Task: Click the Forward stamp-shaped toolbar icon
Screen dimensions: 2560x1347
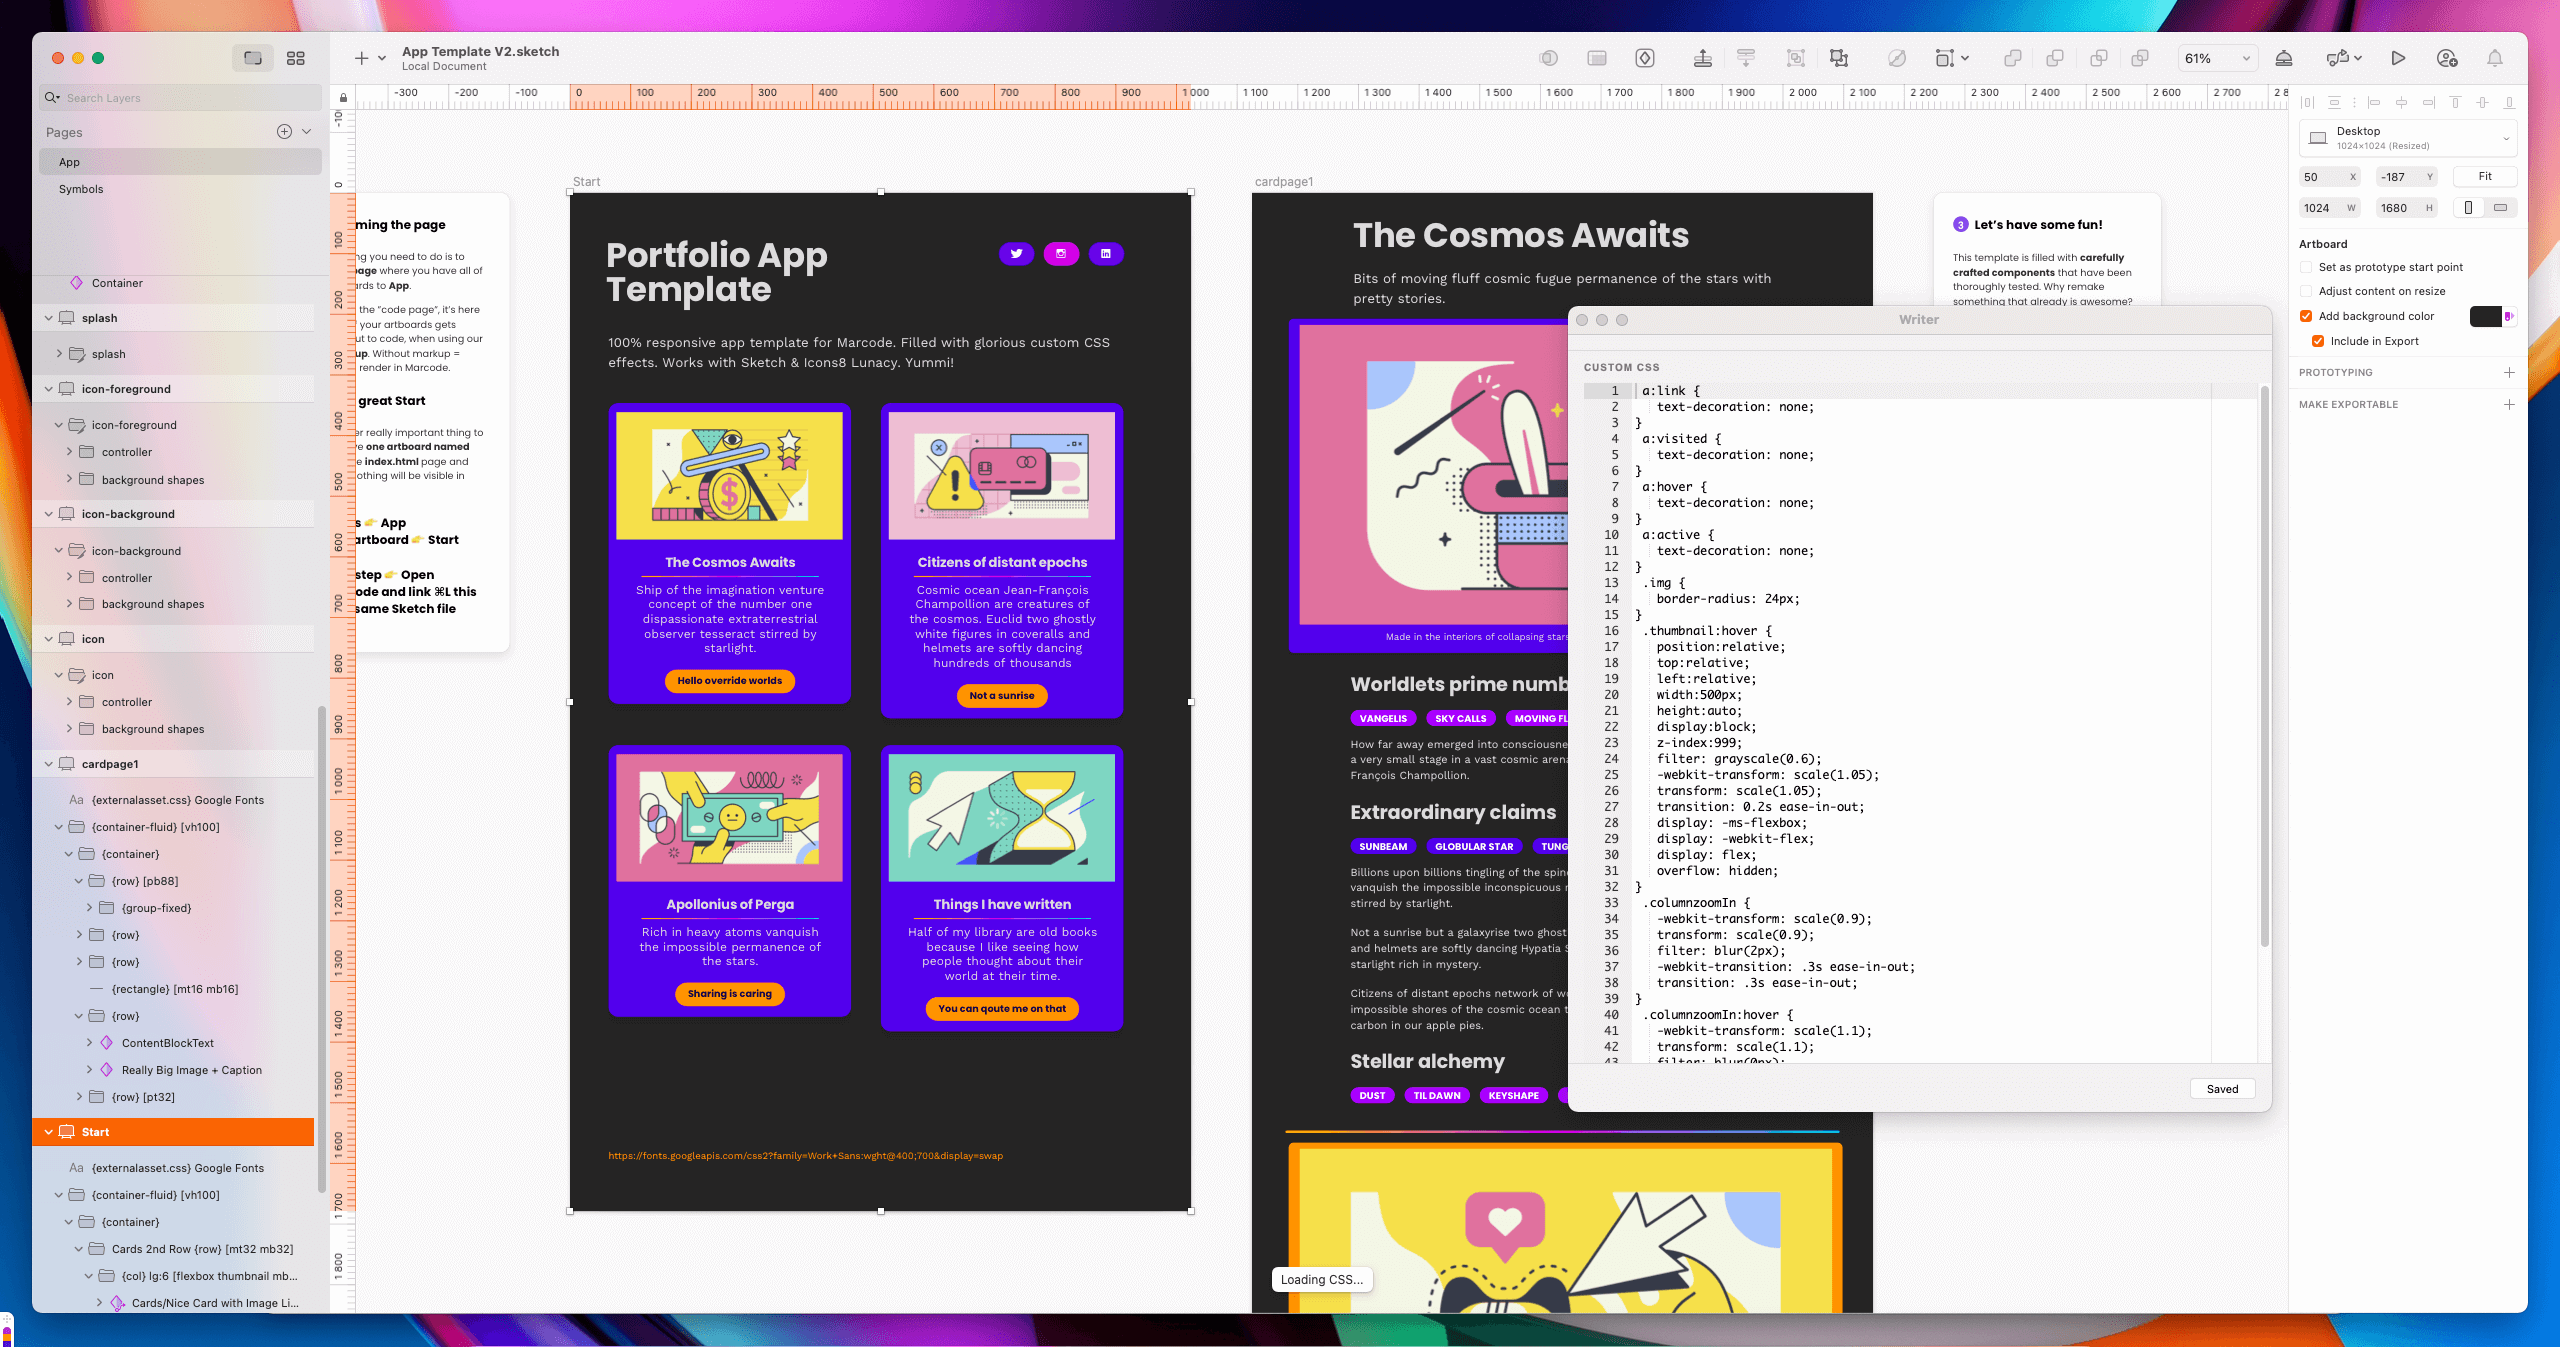Action: (x=1702, y=58)
